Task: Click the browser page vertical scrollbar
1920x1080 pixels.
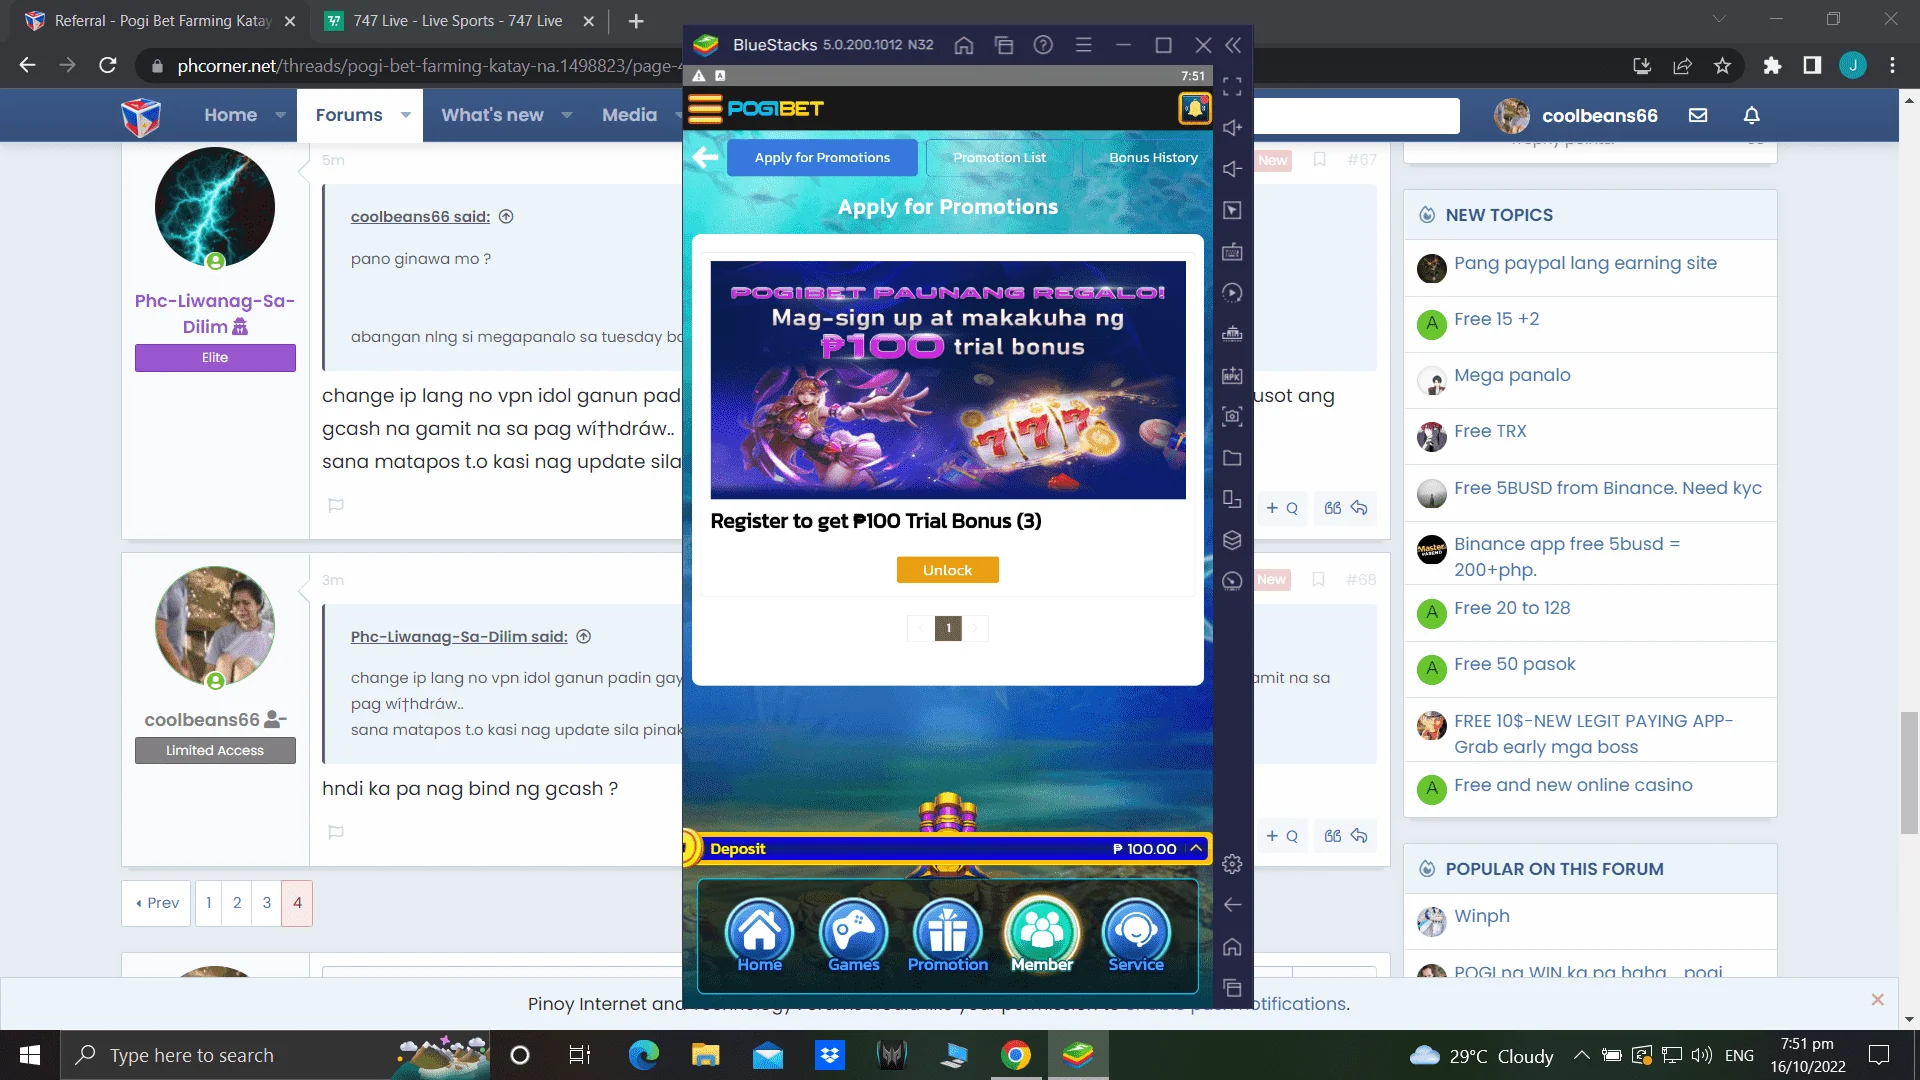Action: pos(1909,772)
